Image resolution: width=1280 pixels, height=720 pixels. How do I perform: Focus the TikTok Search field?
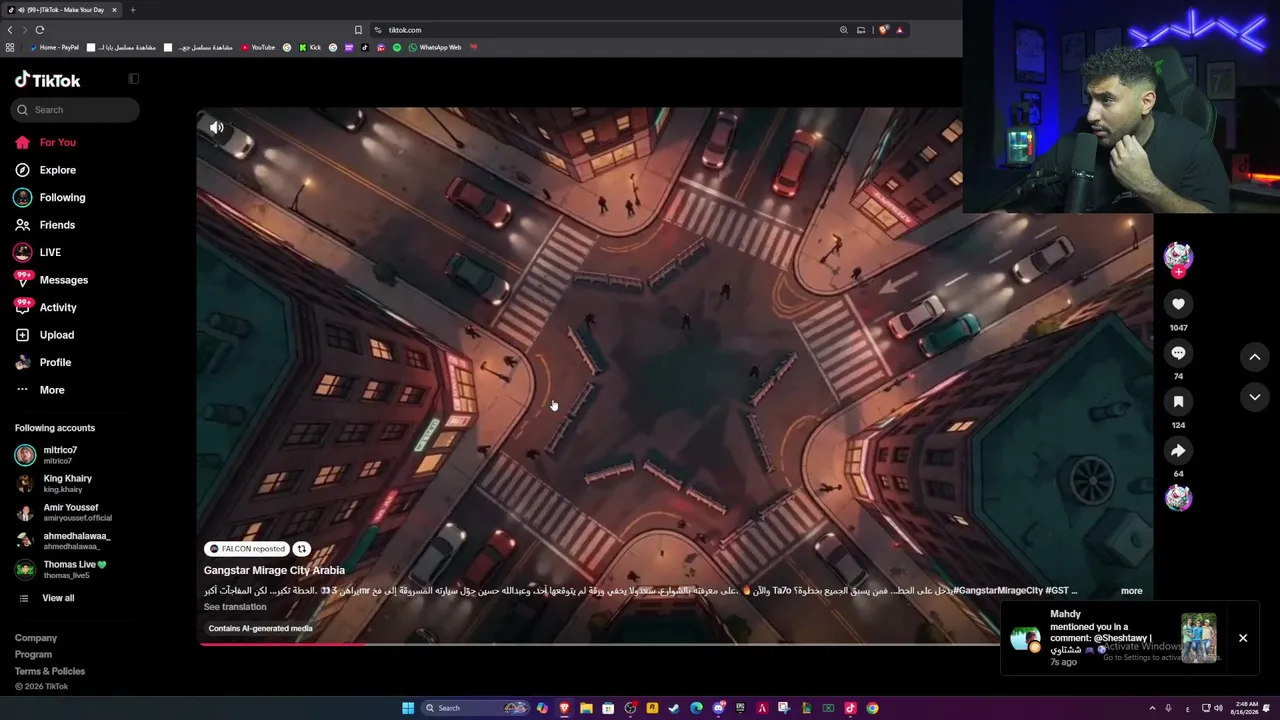(76, 110)
